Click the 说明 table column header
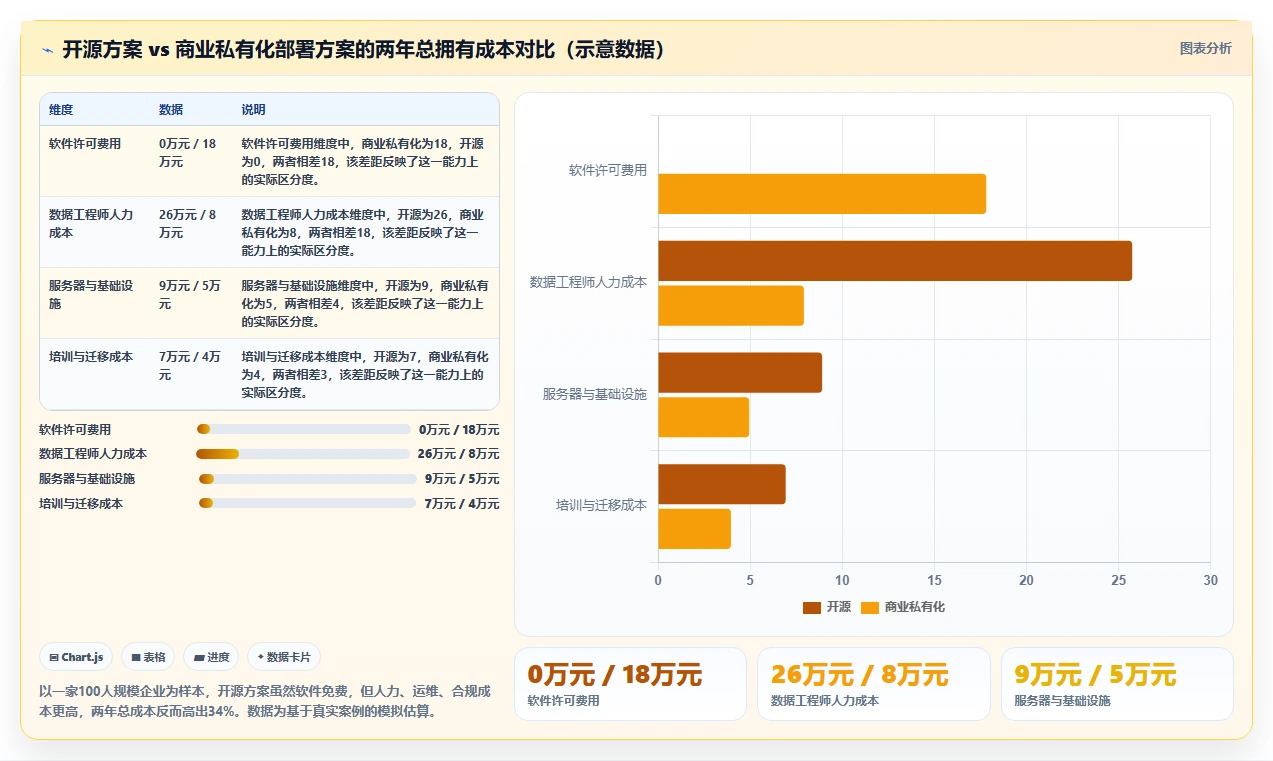Screen dimensions: 1273x761 (x=254, y=110)
